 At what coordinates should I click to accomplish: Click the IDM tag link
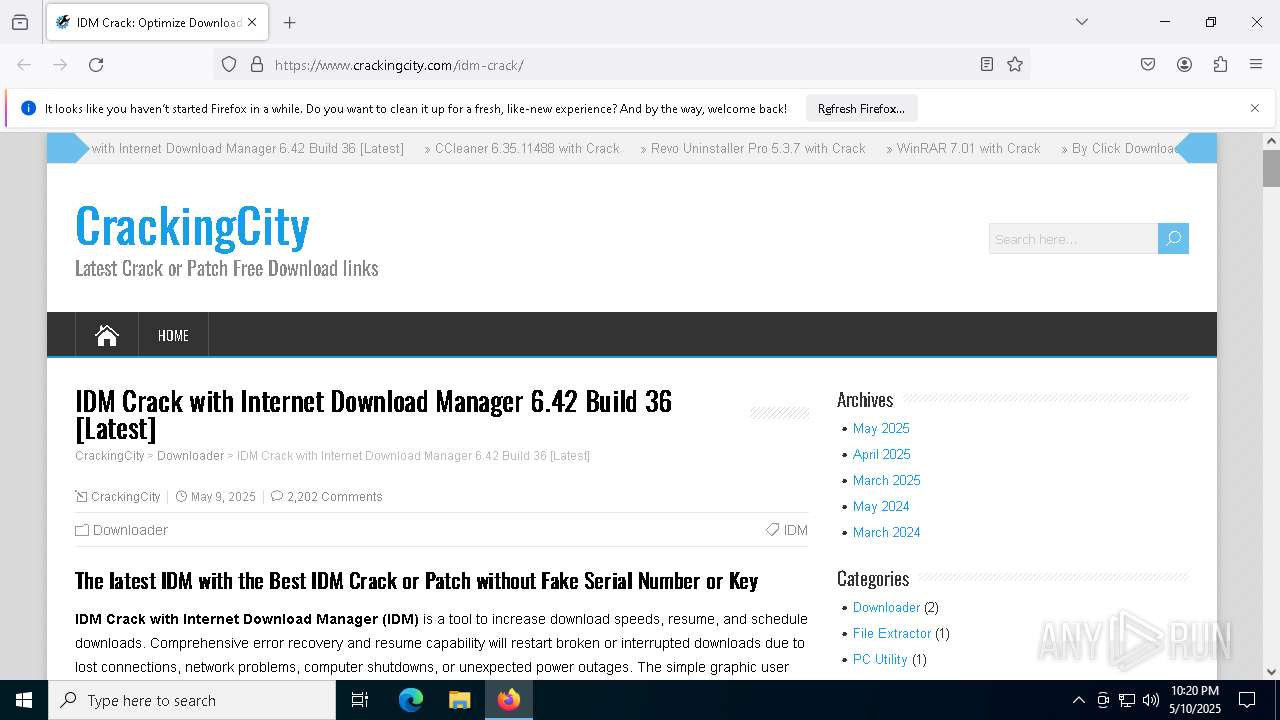tap(796, 530)
